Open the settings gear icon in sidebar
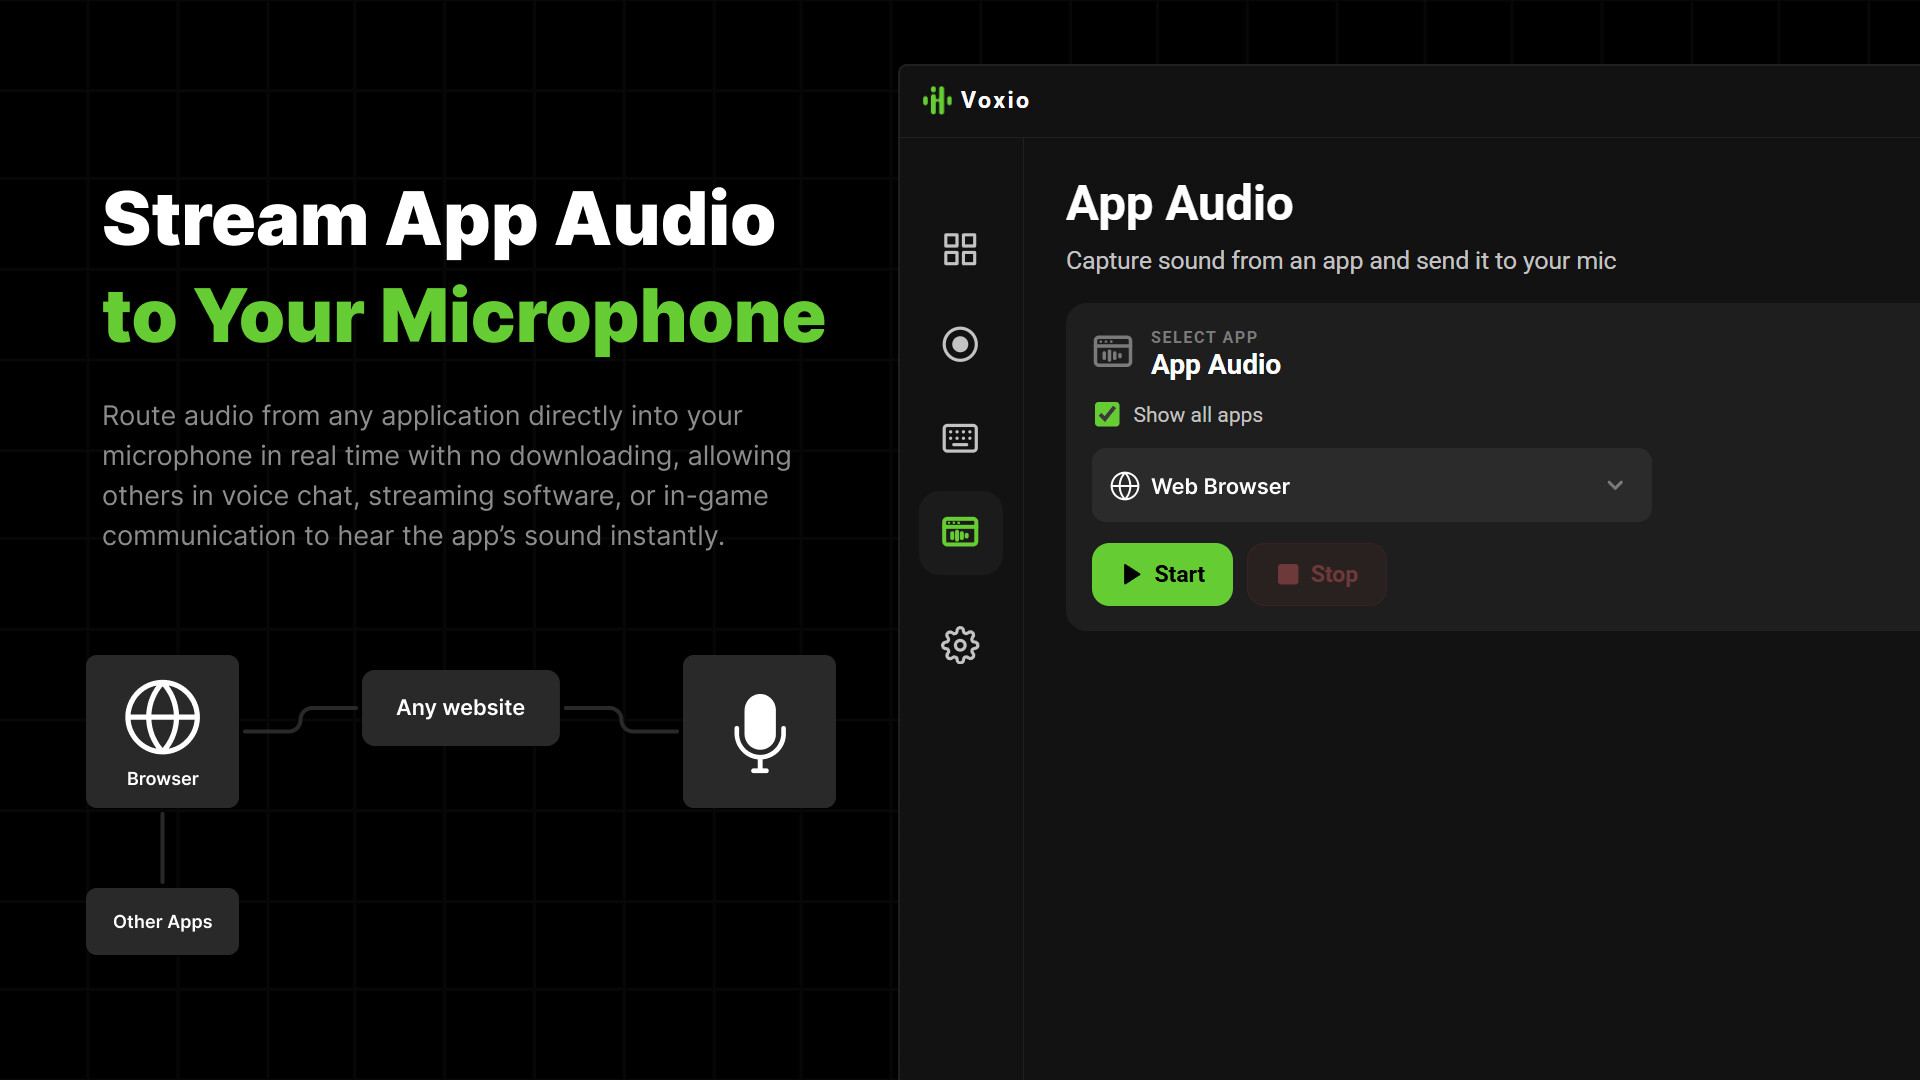This screenshot has height=1080, width=1920. [x=960, y=645]
